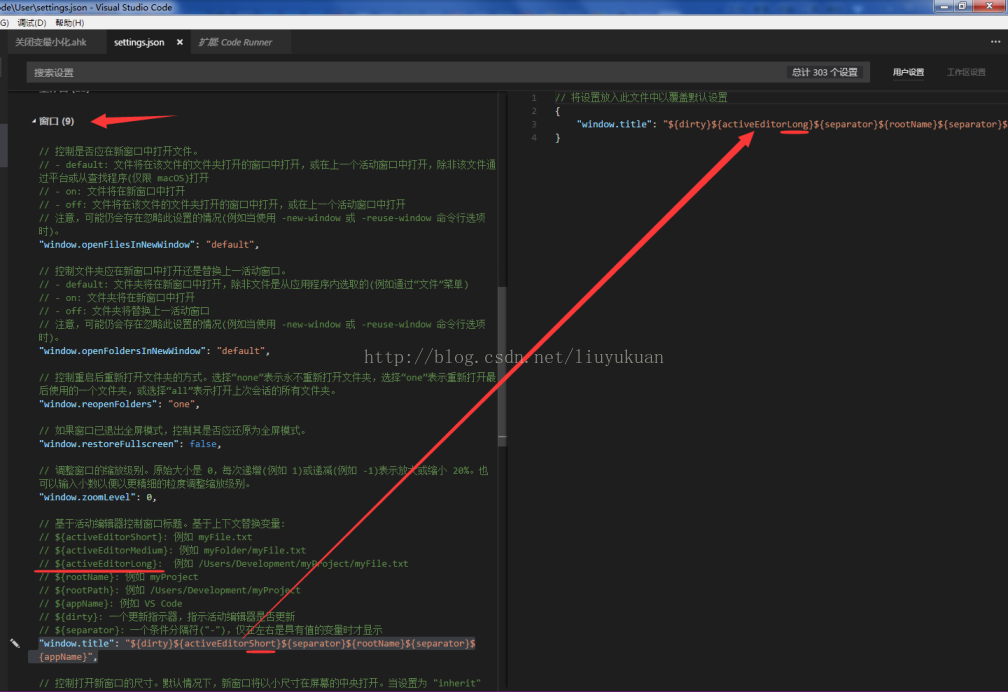The width and height of the screenshot is (1008, 692).
Task: Click the comment on line 1 of user settings
Action: (641, 97)
